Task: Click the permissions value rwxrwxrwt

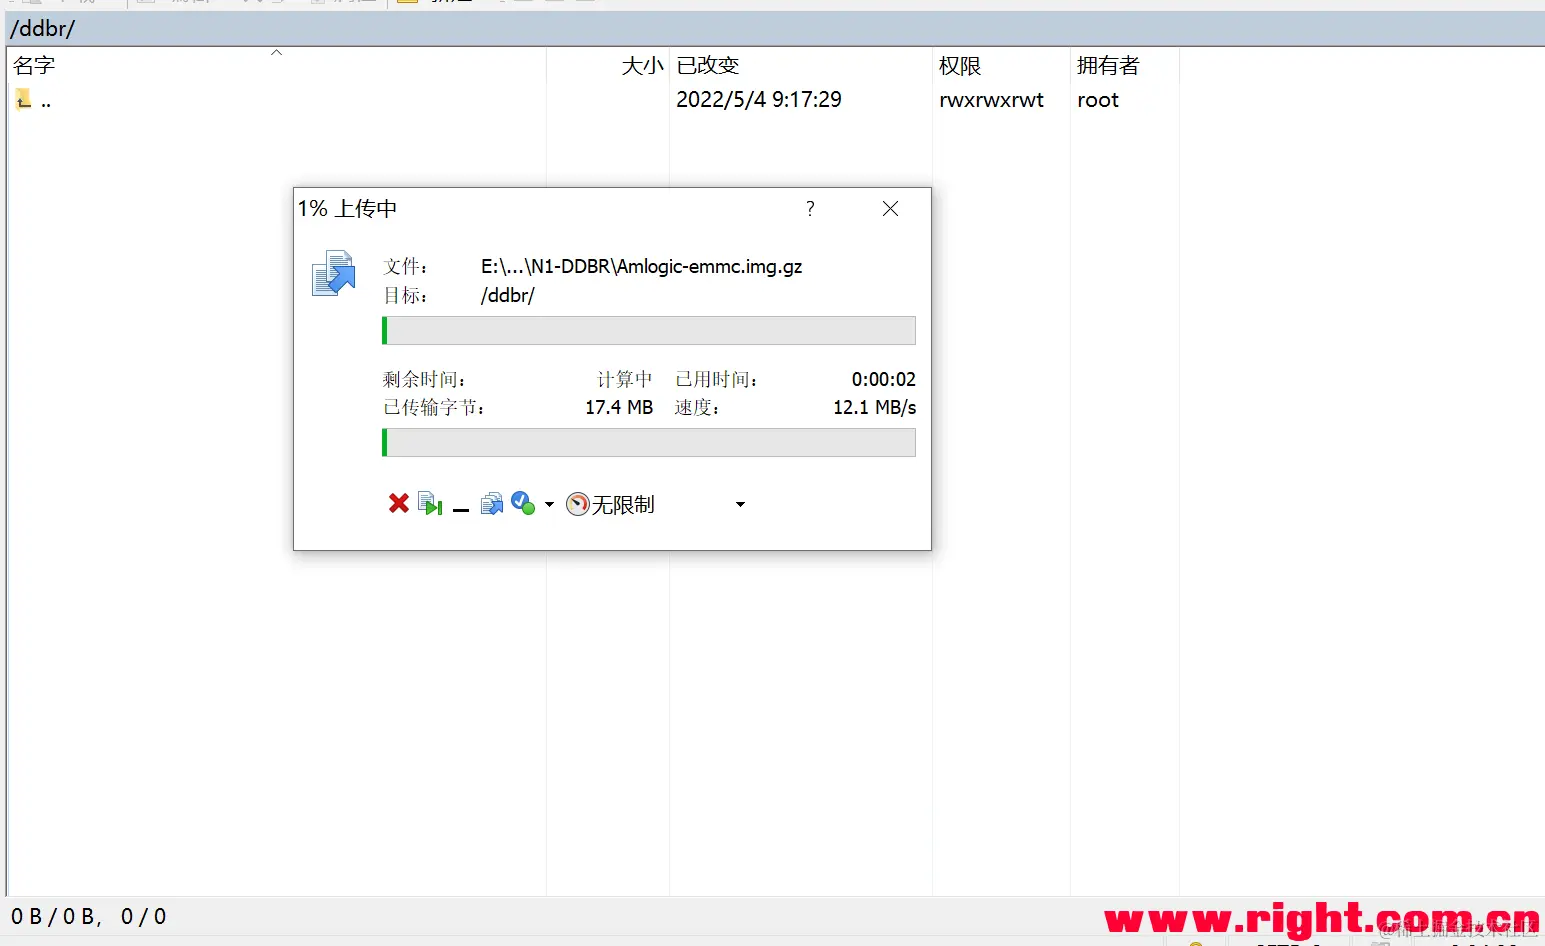Action: pos(991,100)
